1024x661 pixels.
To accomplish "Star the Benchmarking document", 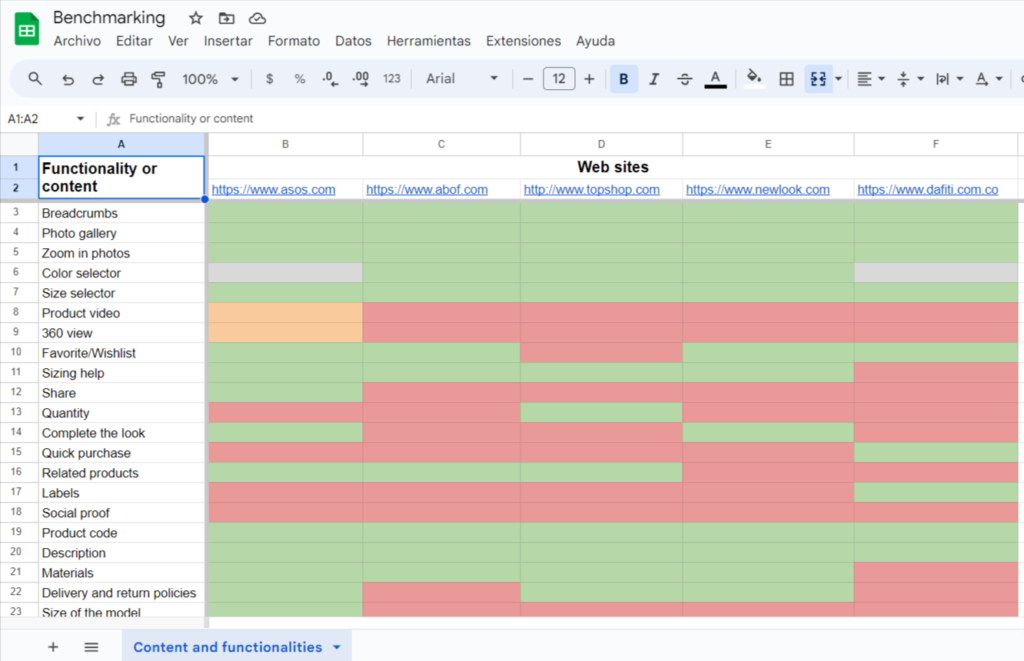I will pyautogui.click(x=196, y=18).
